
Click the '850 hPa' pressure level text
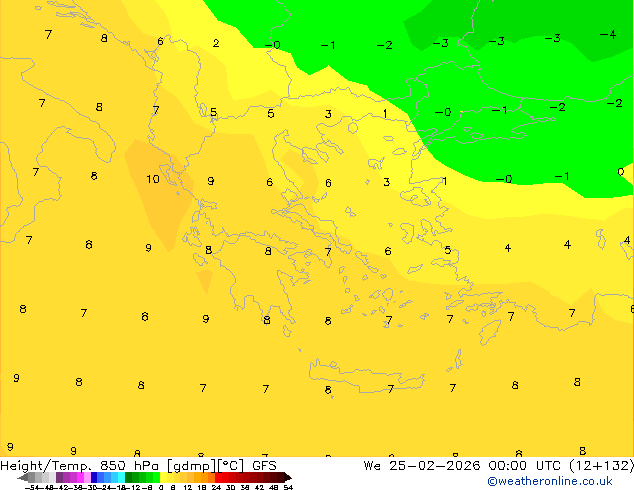click(x=130, y=466)
